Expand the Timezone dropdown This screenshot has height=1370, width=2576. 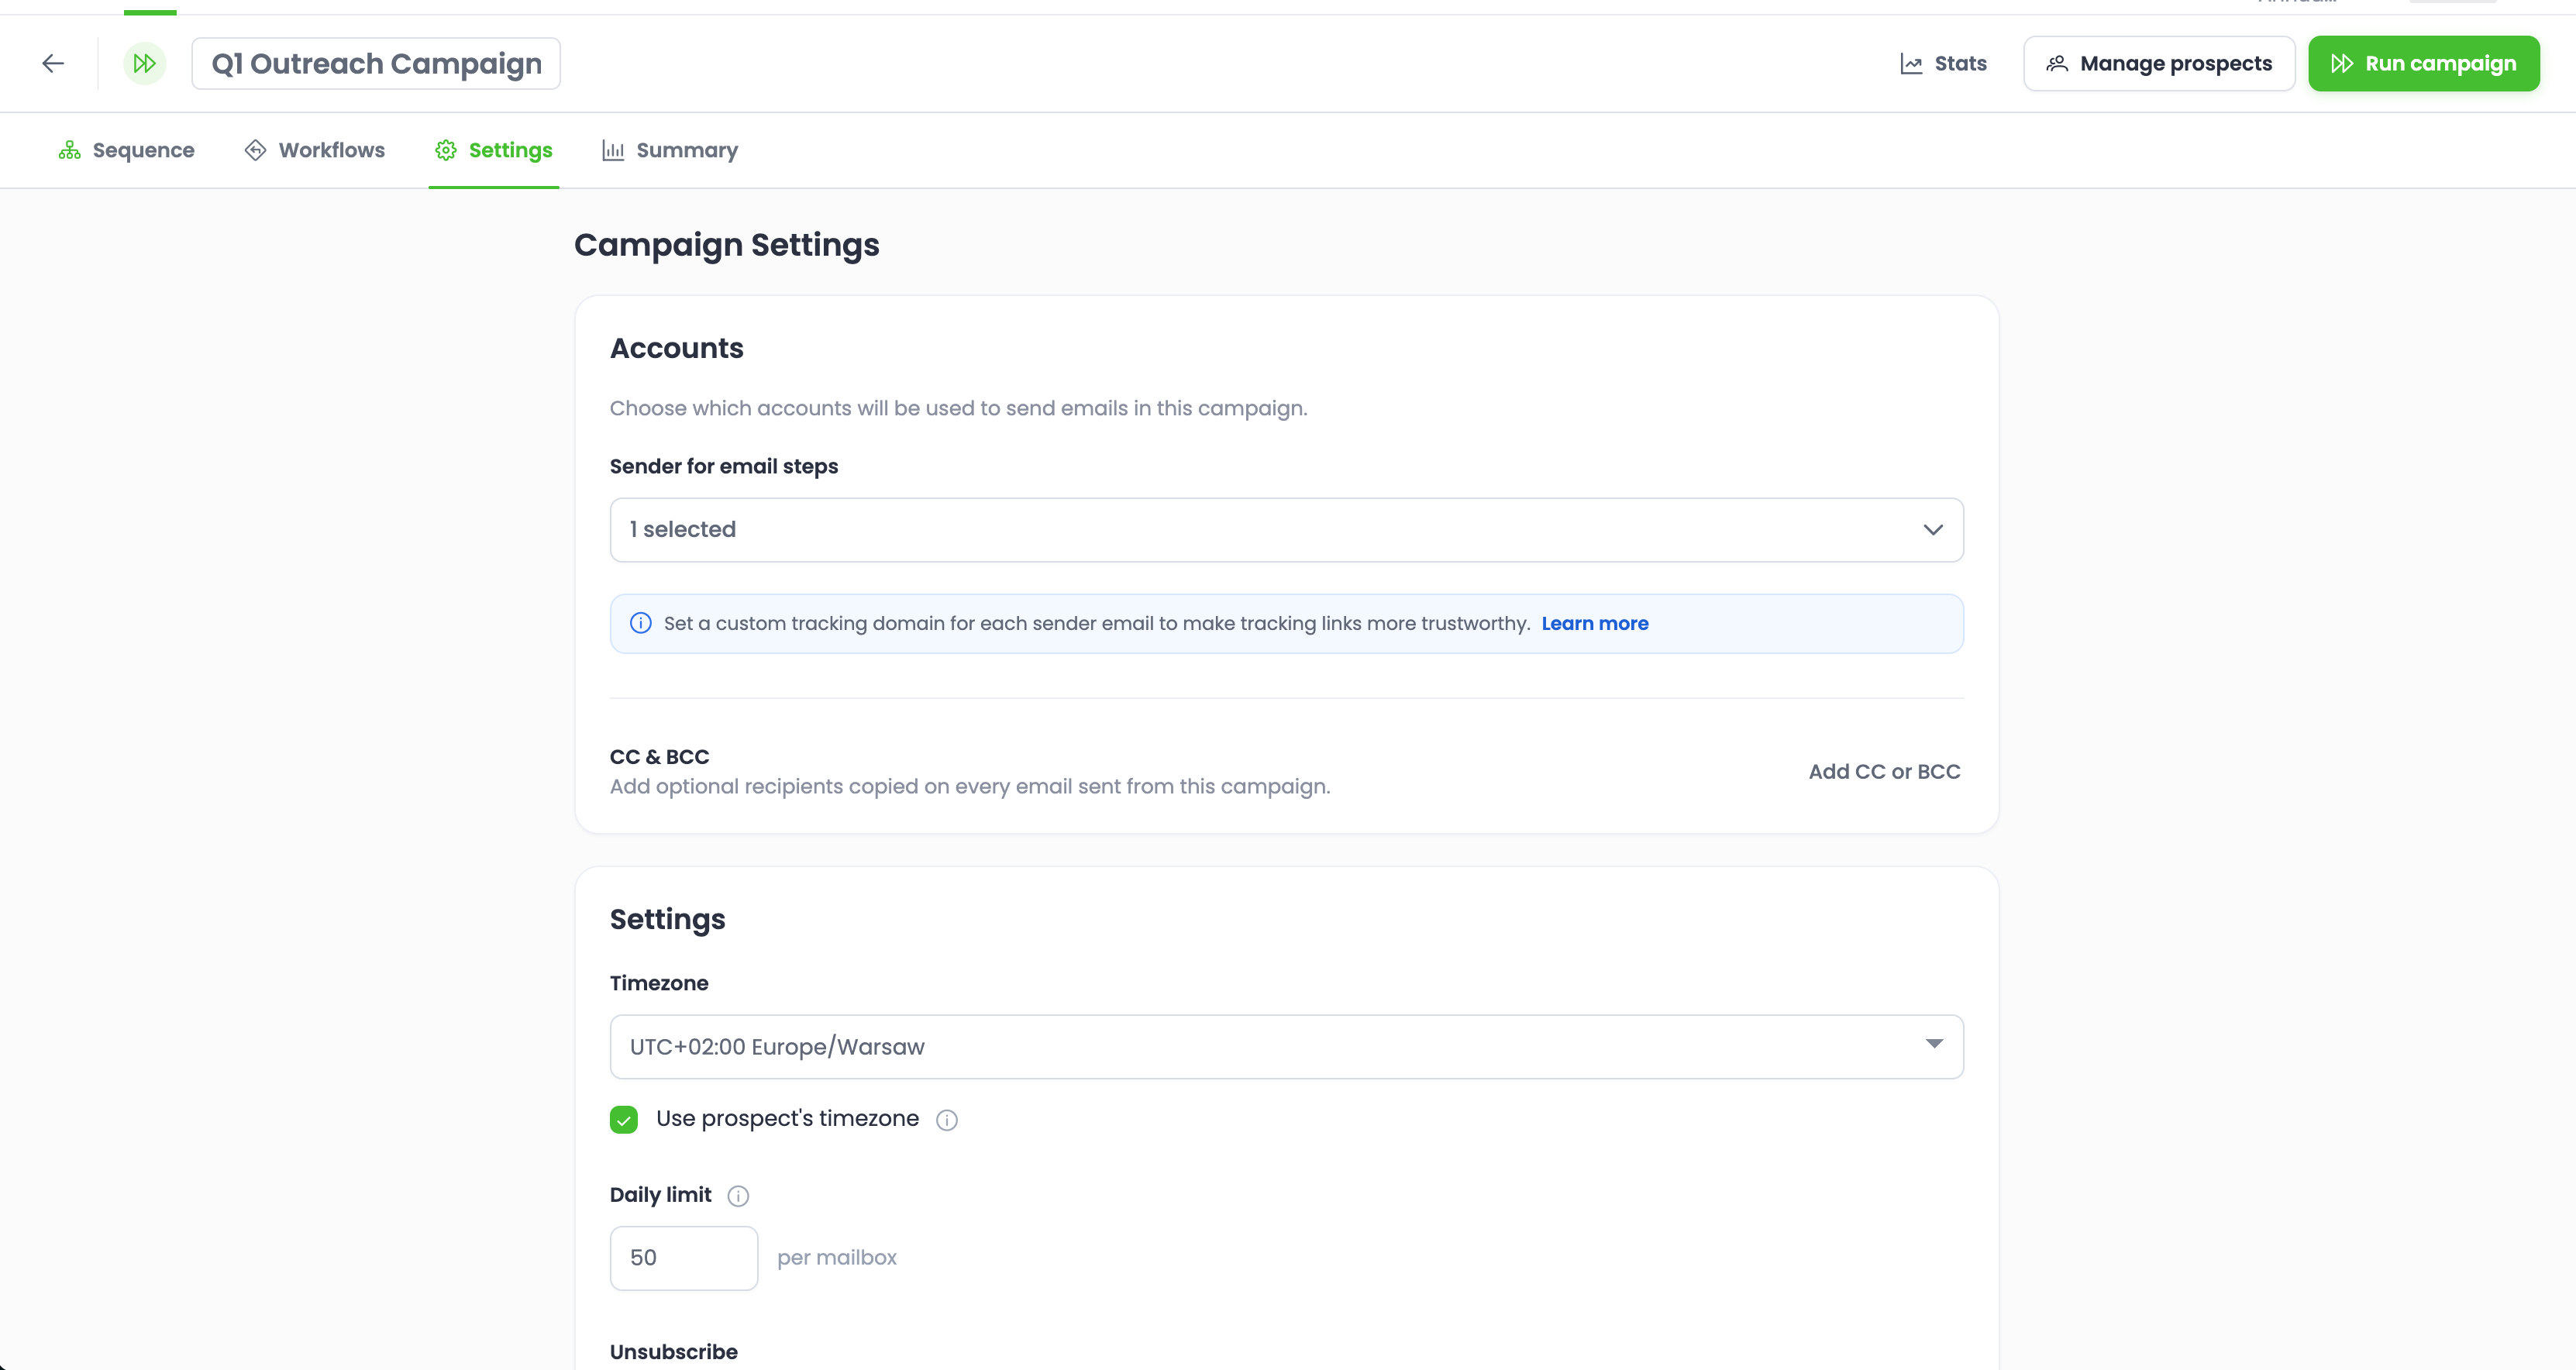click(x=1286, y=1047)
